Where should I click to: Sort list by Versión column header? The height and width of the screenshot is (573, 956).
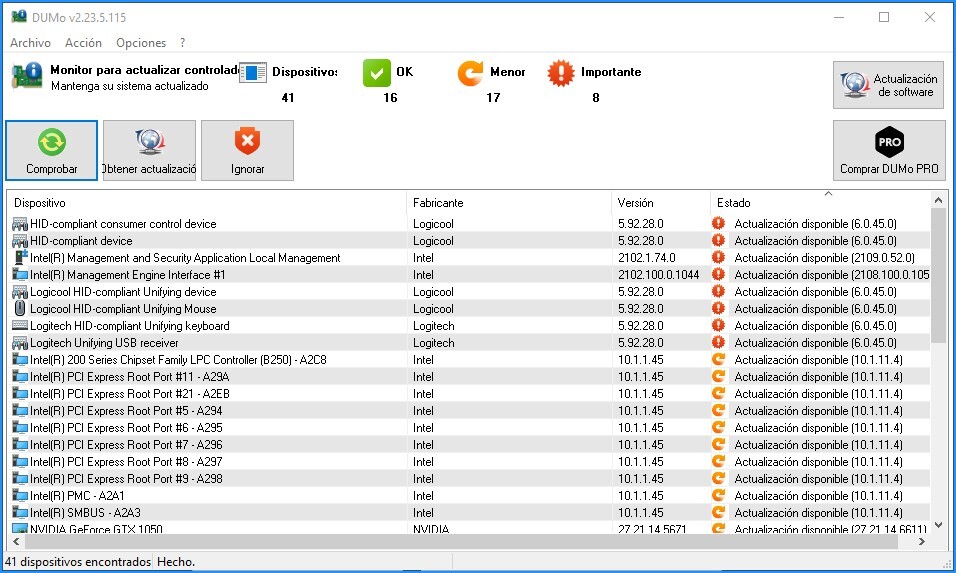(x=660, y=203)
